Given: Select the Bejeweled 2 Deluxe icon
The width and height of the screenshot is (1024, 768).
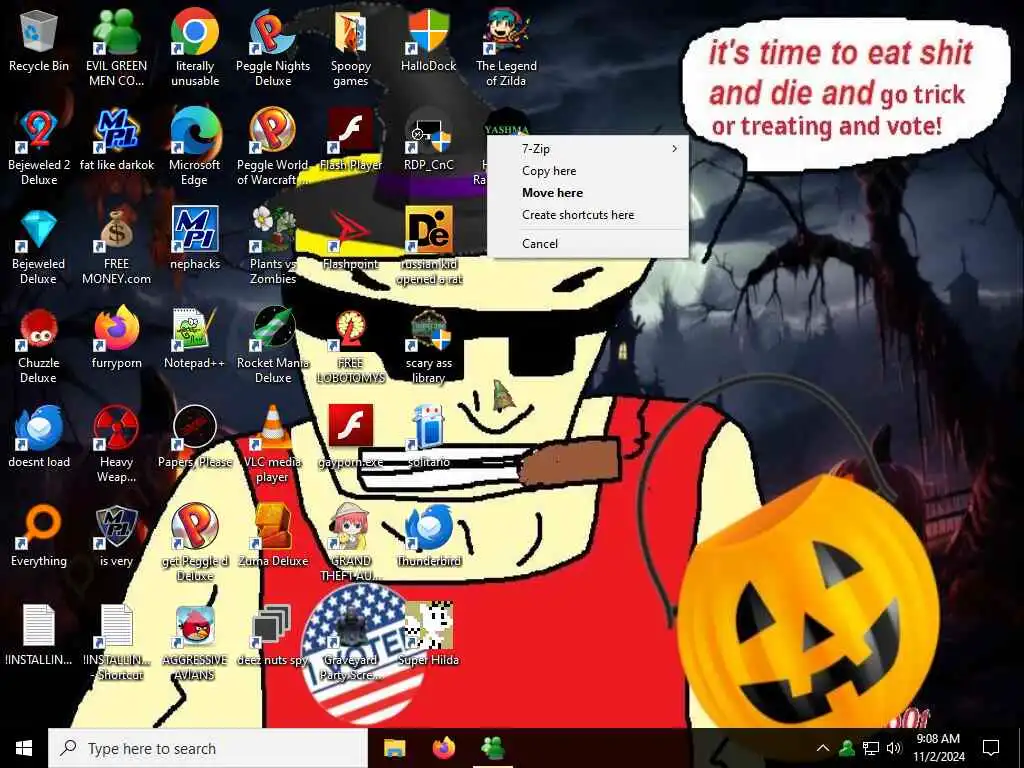Looking at the screenshot, I should tap(39, 132).
